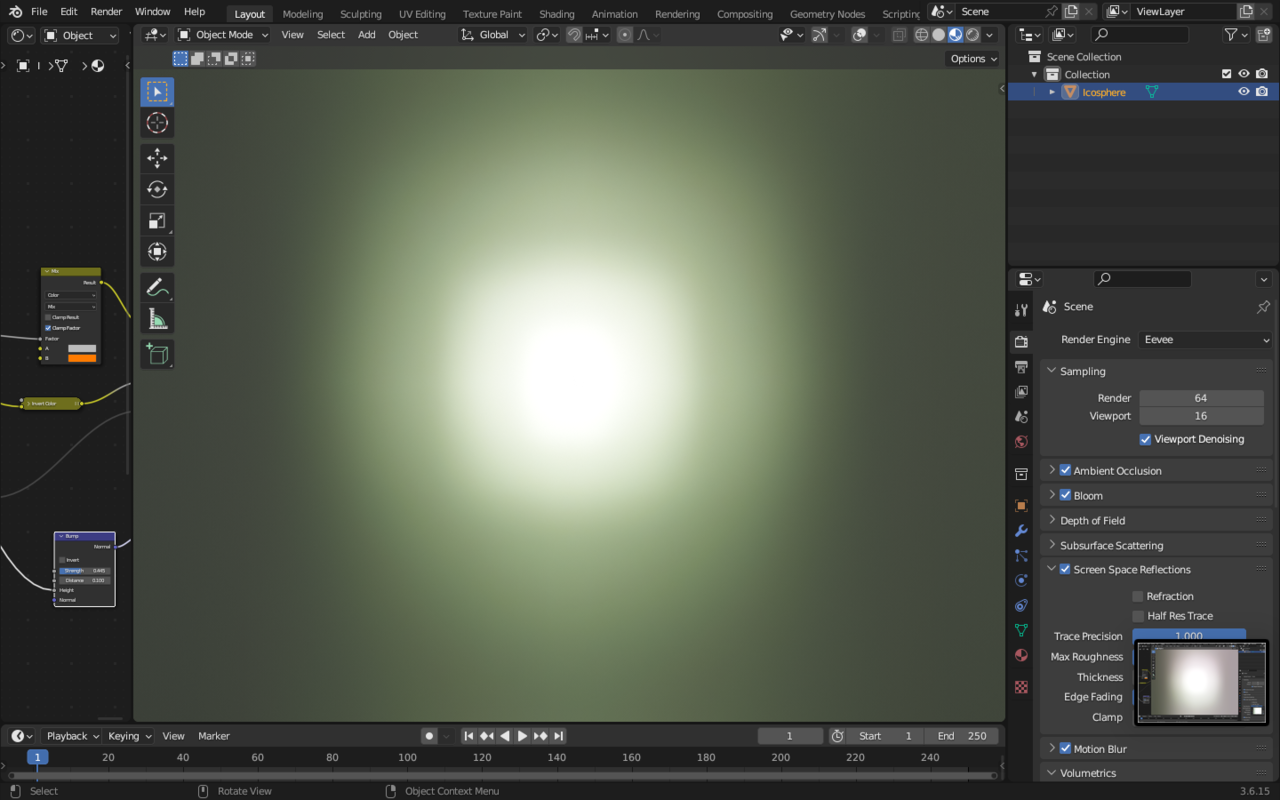
Task: Toggle proportional editing in viewport header
Action: coord(625,35)
